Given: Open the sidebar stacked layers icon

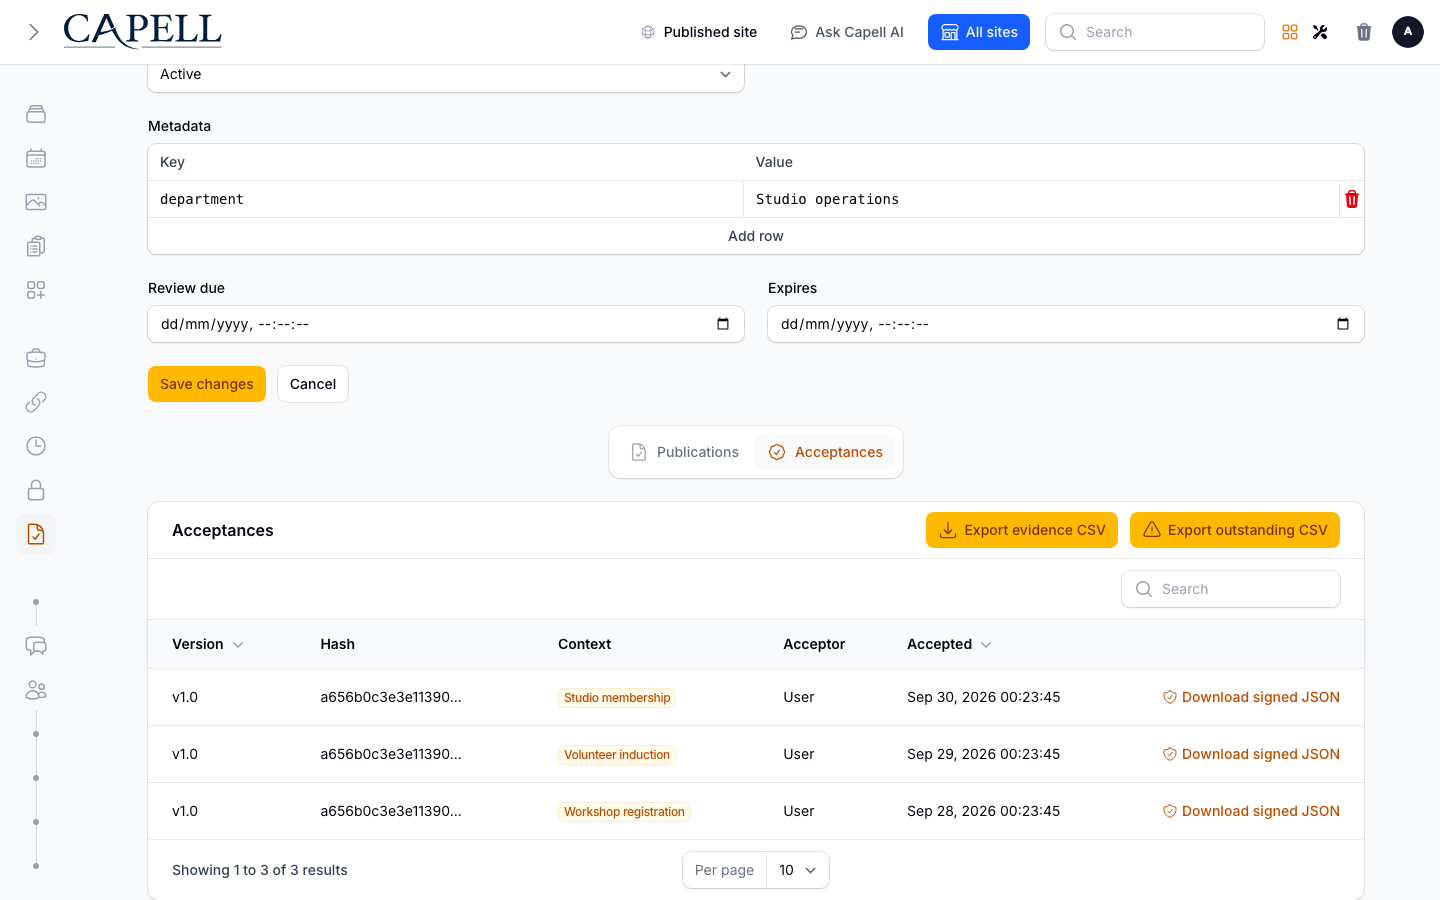Looking at the screenshot, I should click(x=36, y=114).
